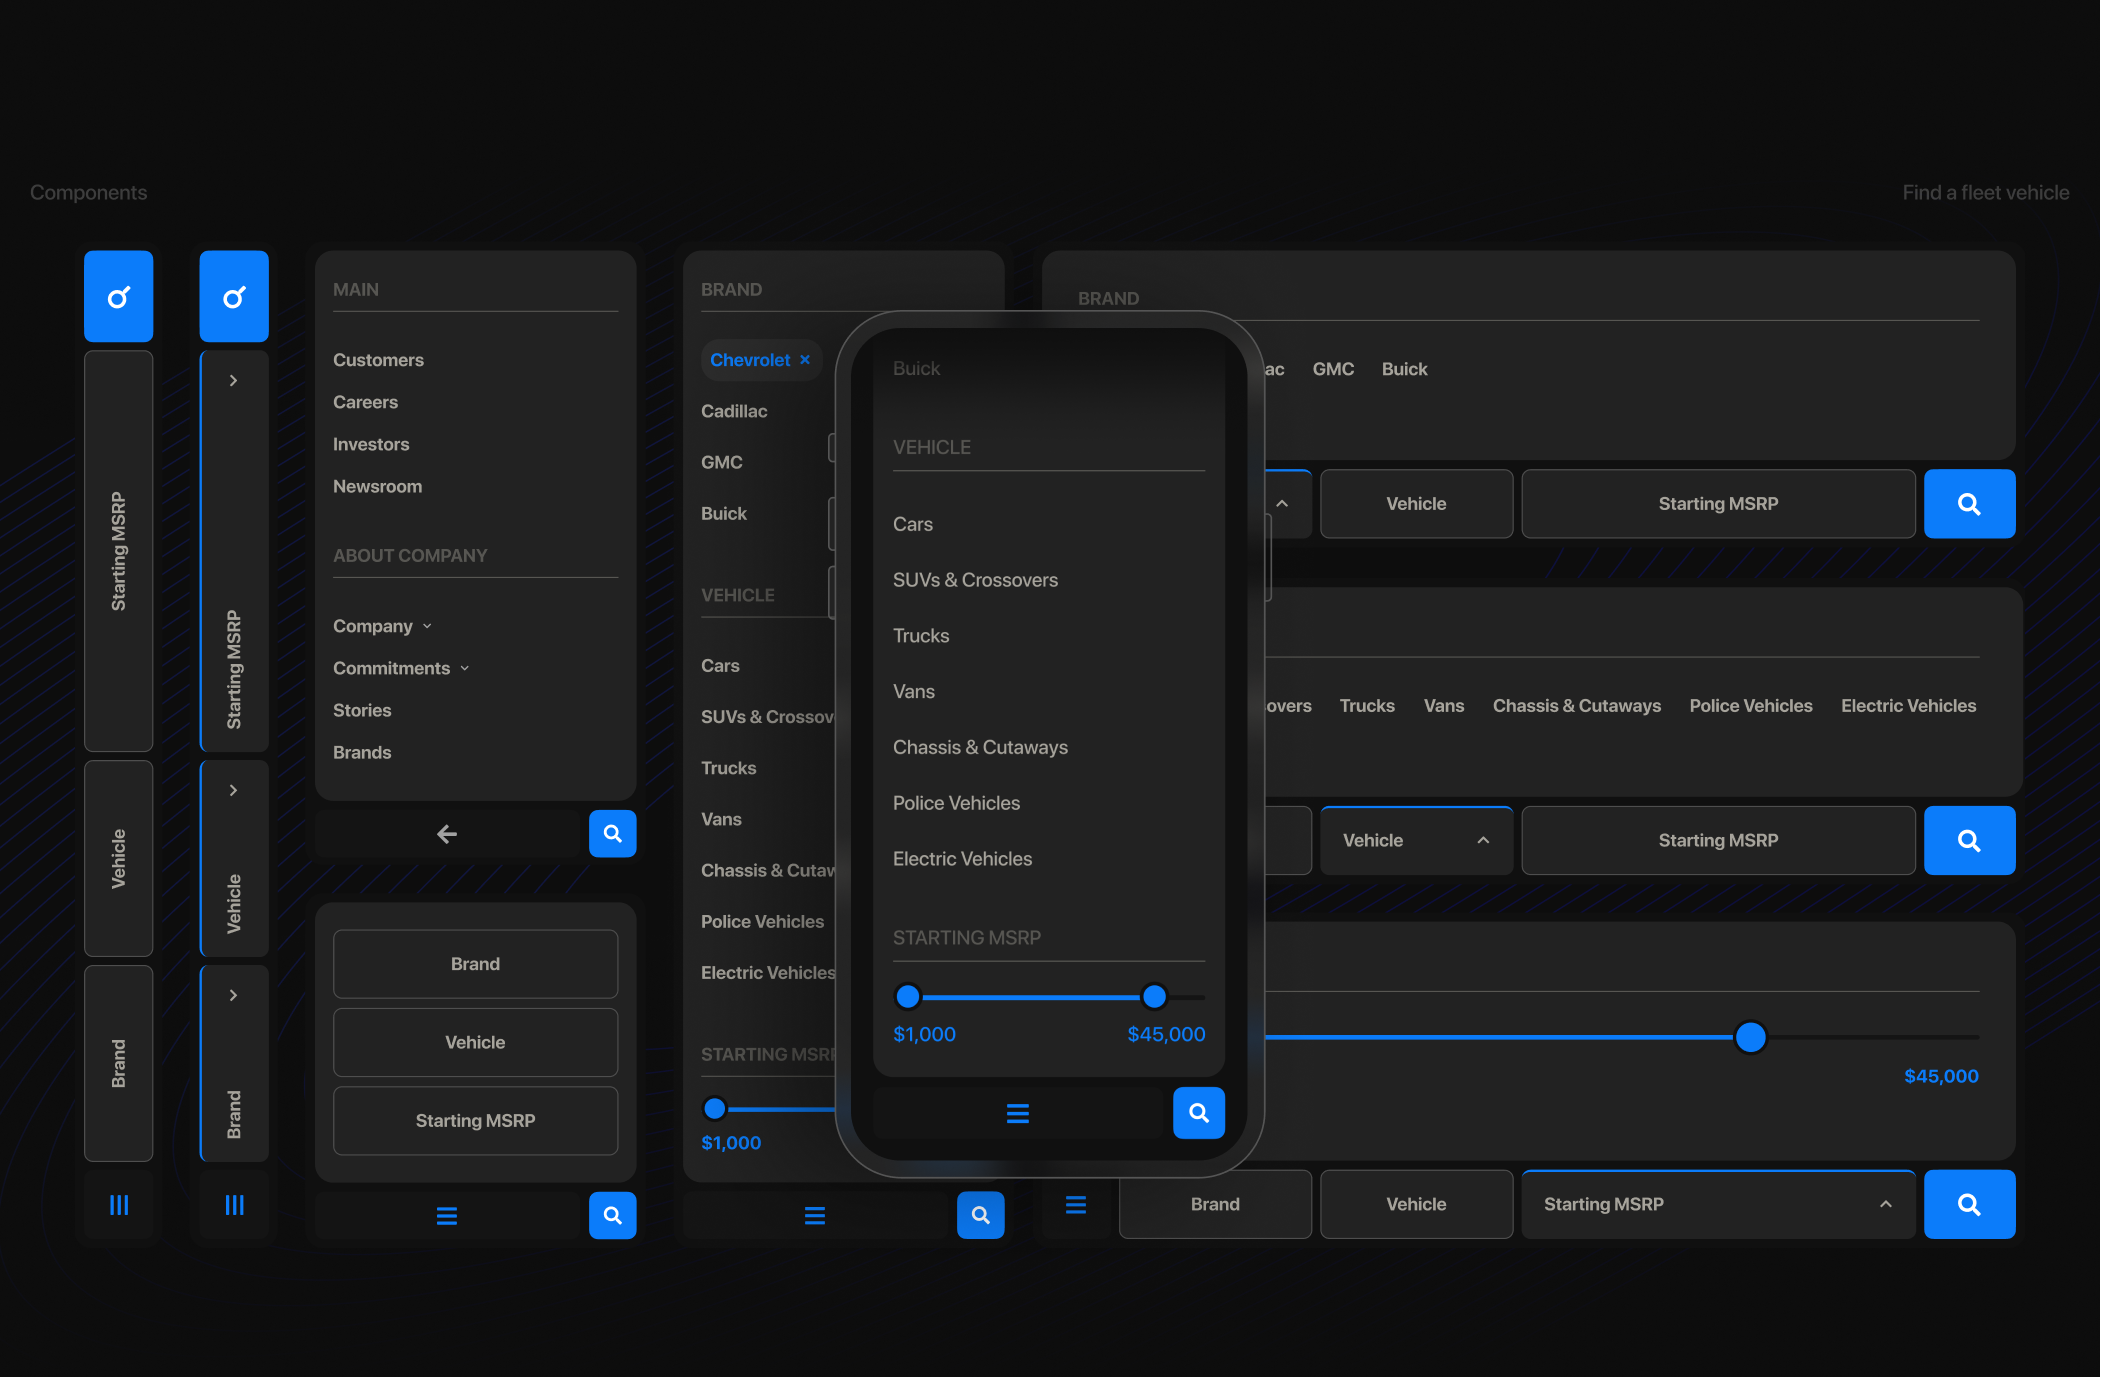Image resolution: width=2101 pixels, height=1377 pixels.
Task: Open the Customers menu item
Action: (378, 360)
